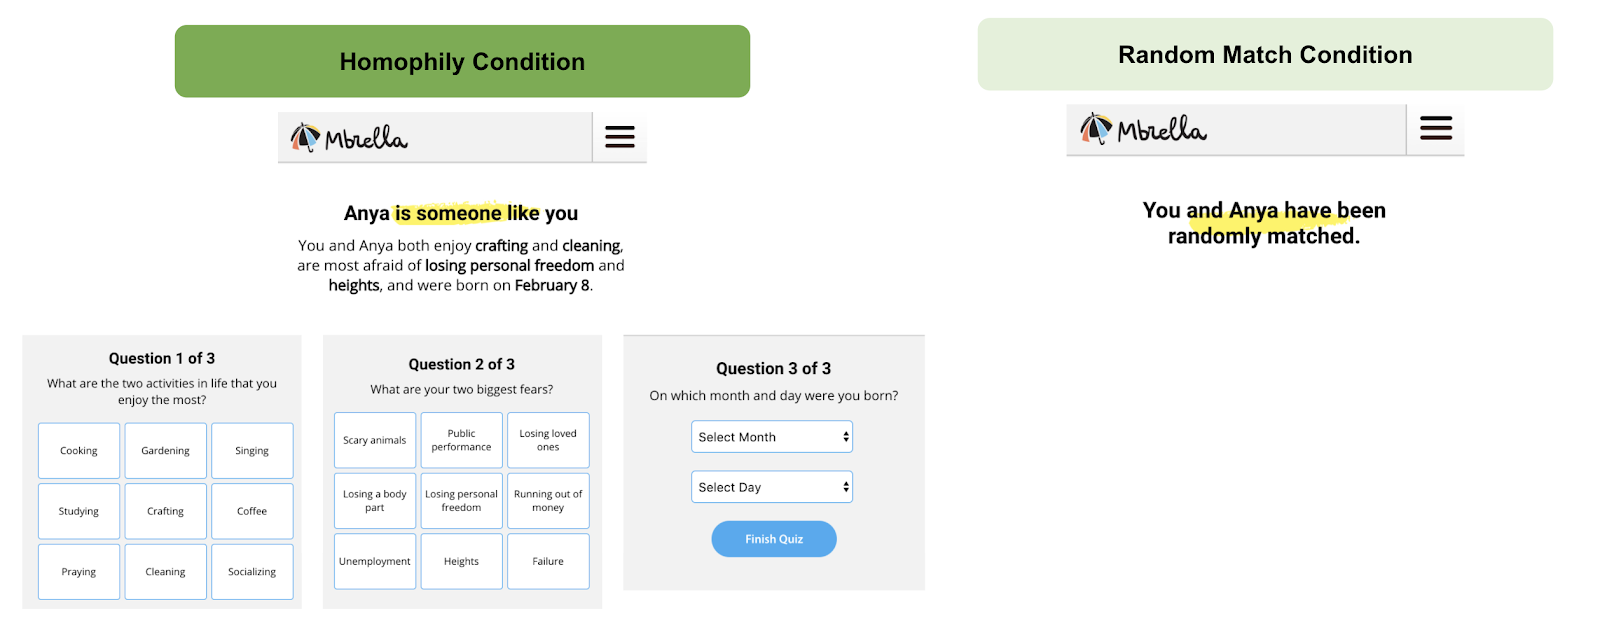The width and height of the screenshot is (1600, 621).
Task: Choose the Failure fear option
Action: click(548, 561)
